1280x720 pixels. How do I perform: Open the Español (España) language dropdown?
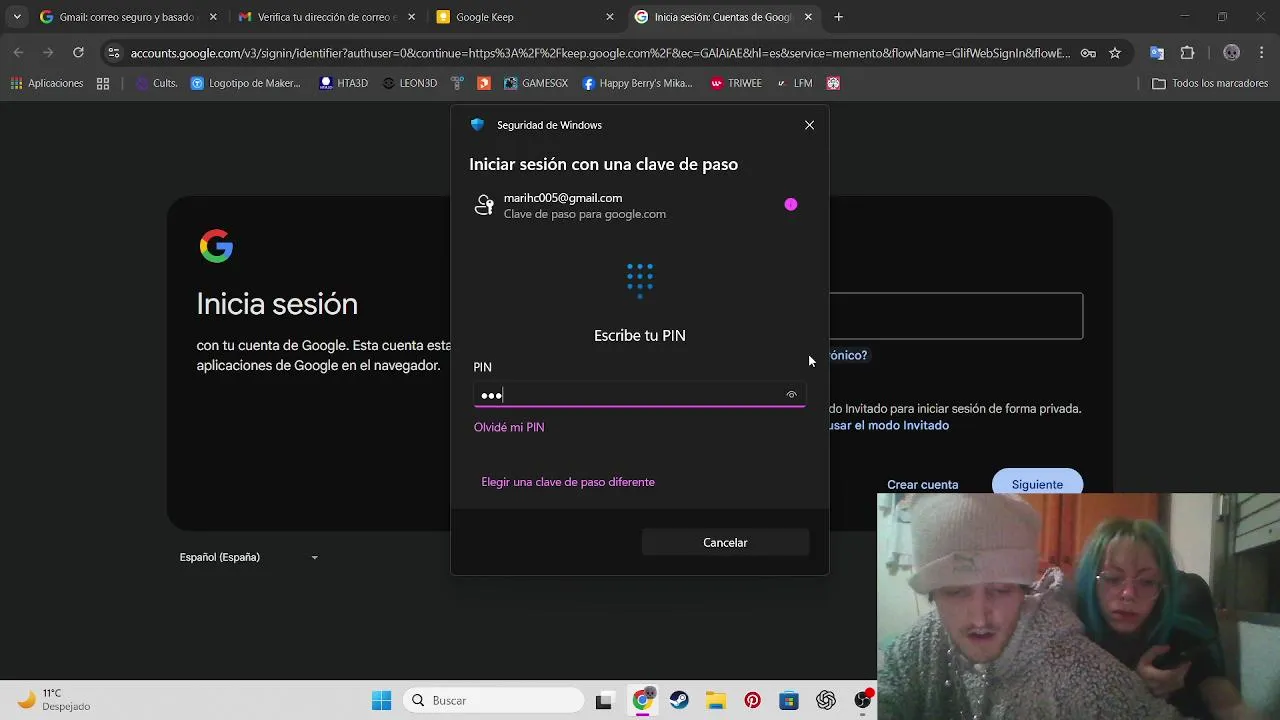[249, 557]
